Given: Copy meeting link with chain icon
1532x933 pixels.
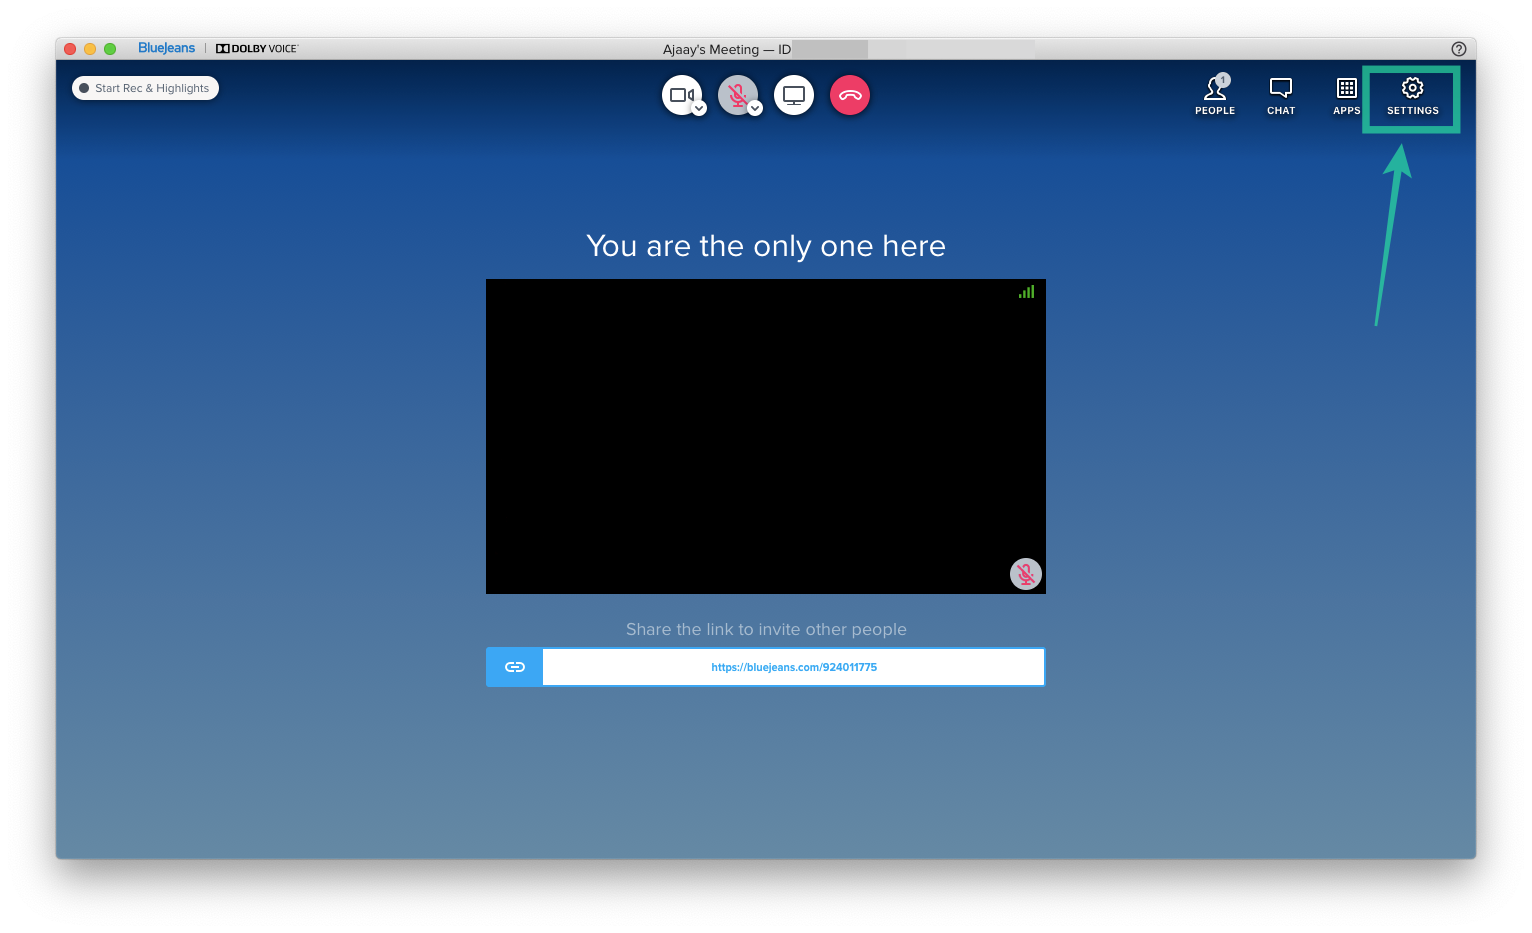Looking at the screenshot, I should pos(515,667).
